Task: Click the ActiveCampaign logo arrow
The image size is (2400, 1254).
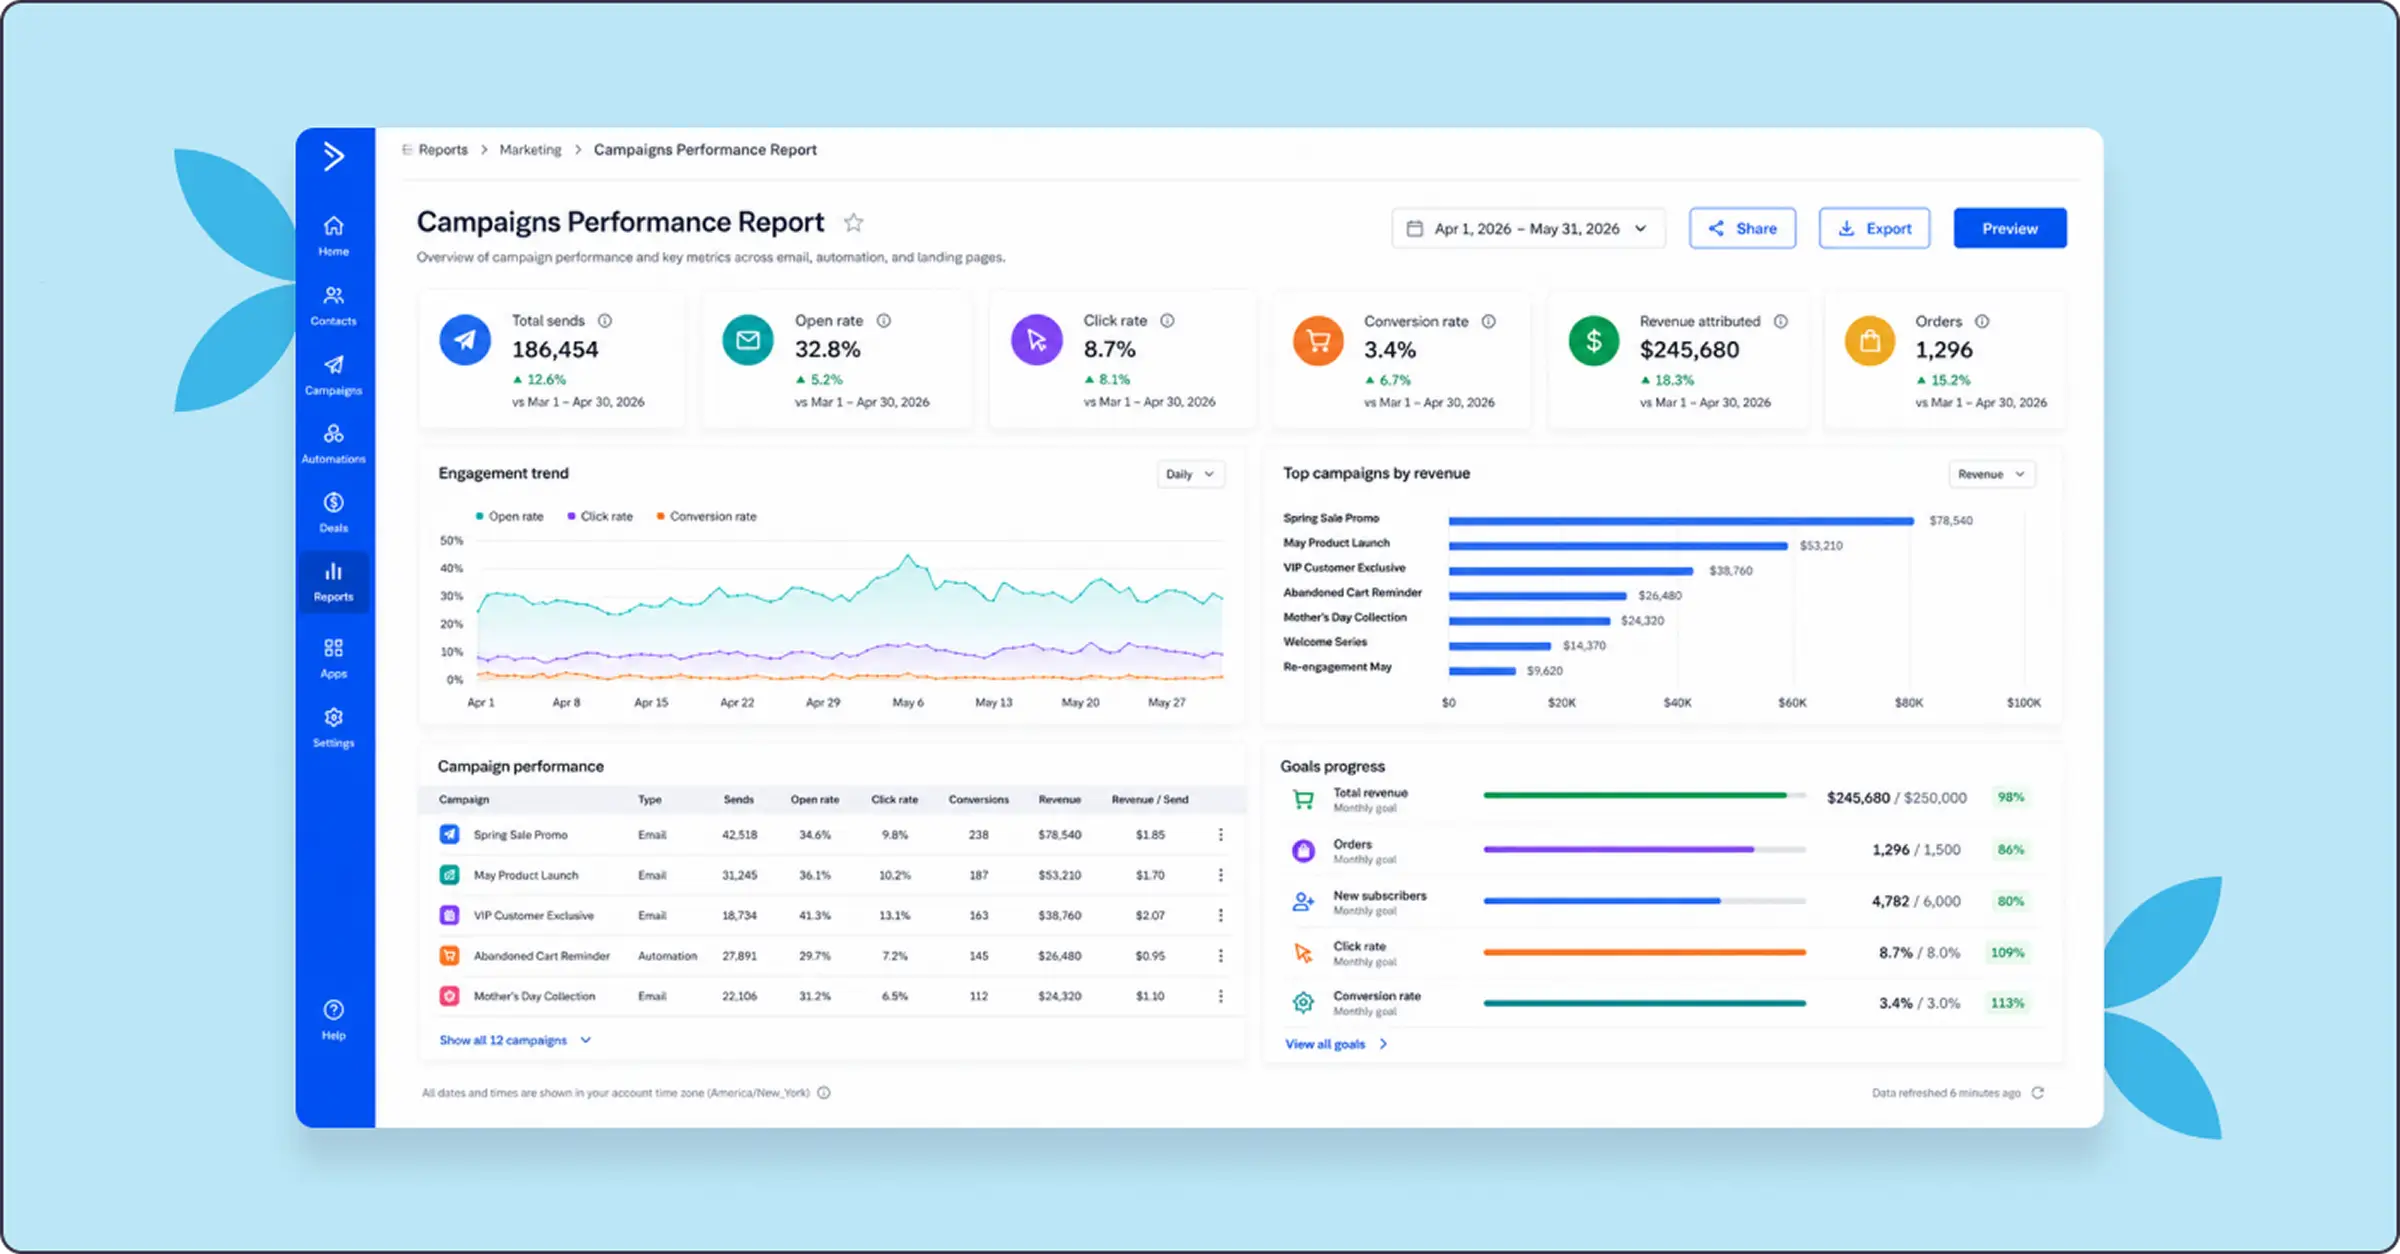Action: [x=334, y=156]
